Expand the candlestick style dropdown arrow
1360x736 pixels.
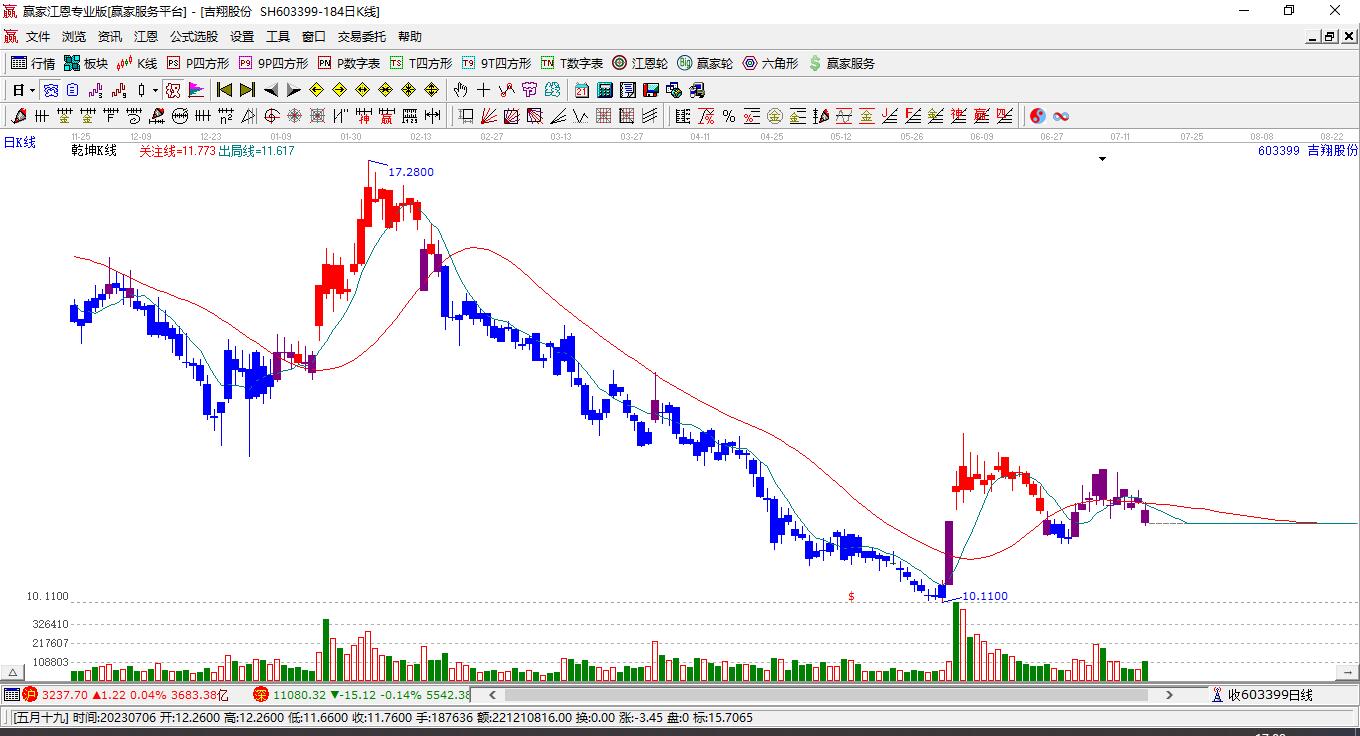(x=155, y=90)
